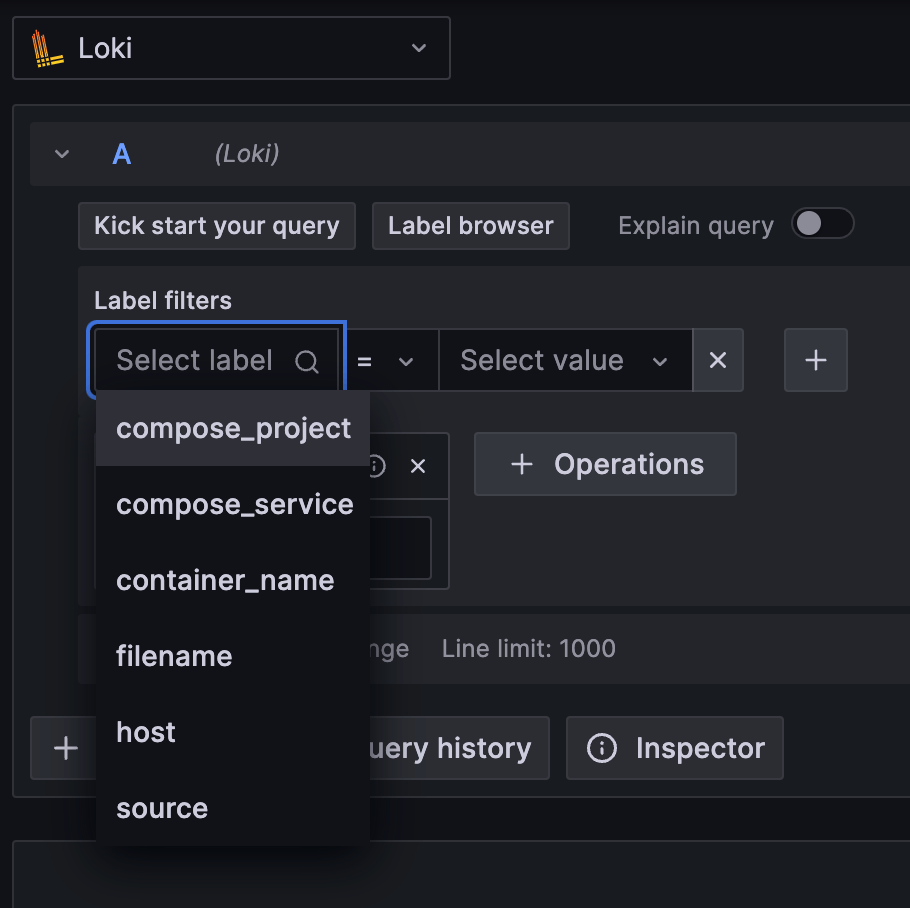The image size is (910, 908).
Task: Collapse query row A
Action: coord(62,154)
